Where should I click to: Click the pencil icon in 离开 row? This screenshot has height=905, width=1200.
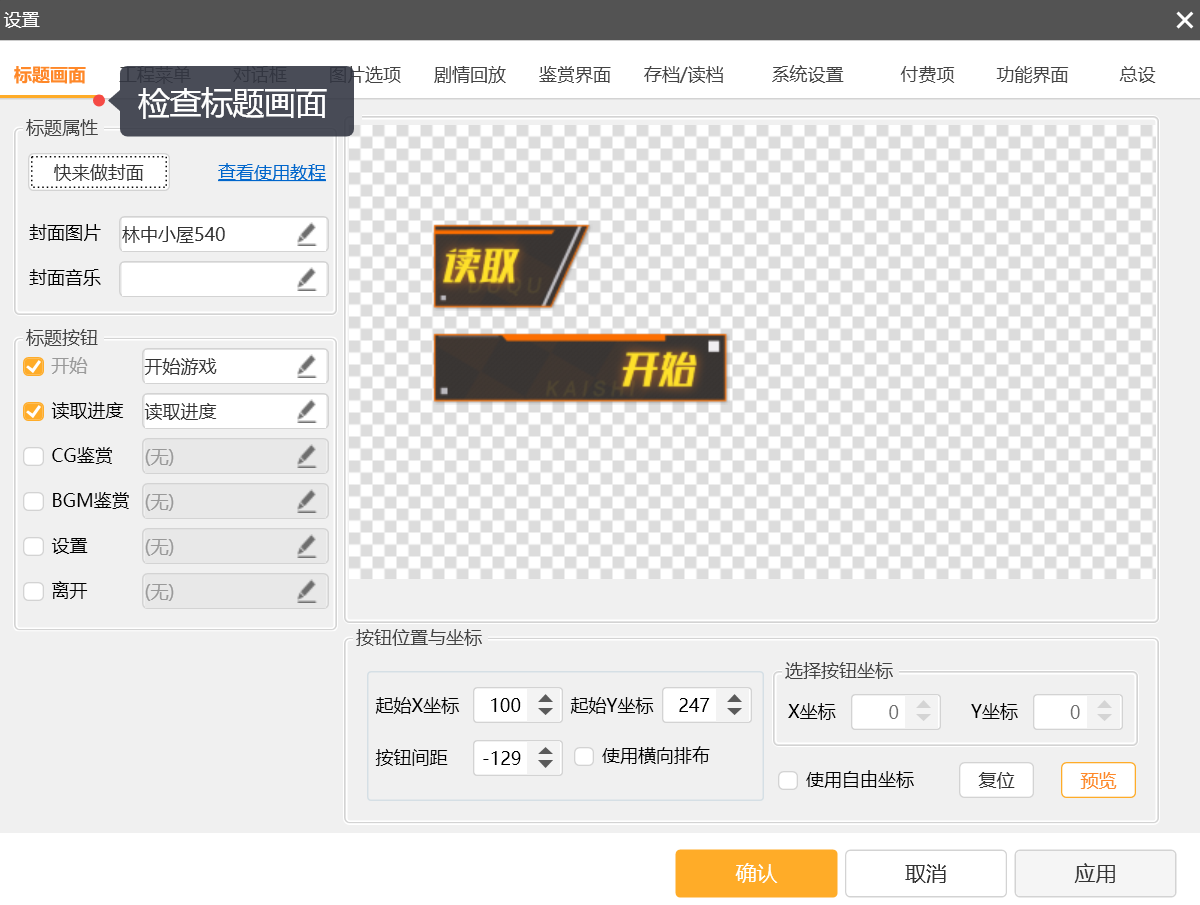click(306, 592)
